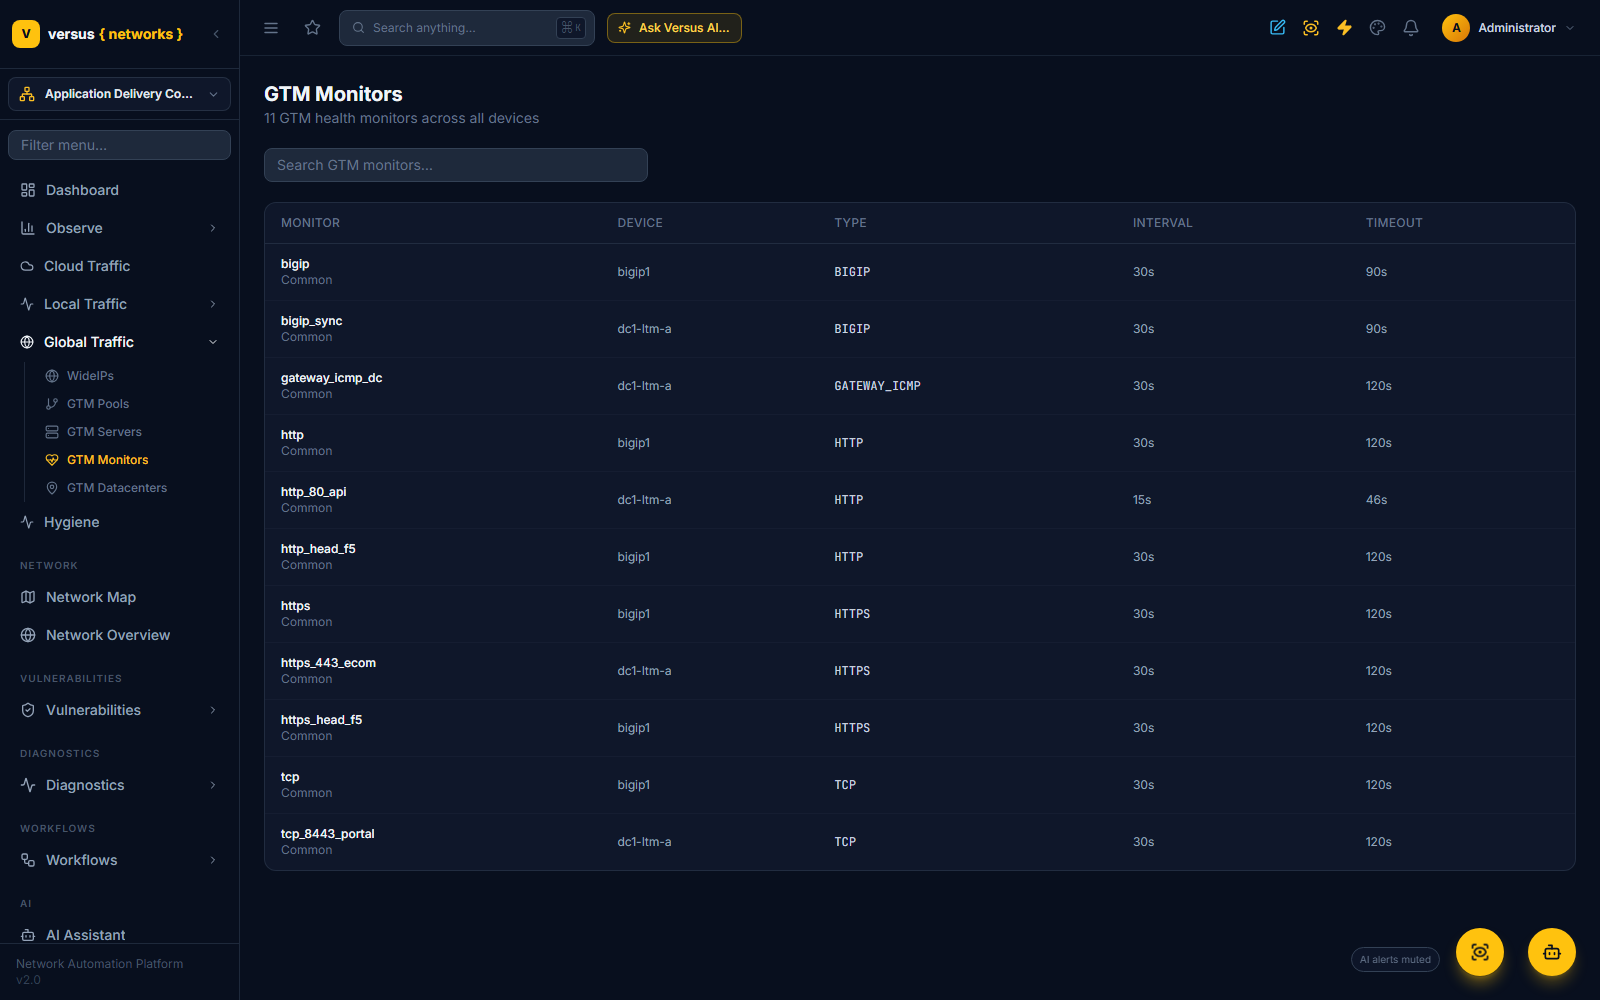Screen dimensions: 1600x1000
Task: Select GTM Datacenters menu item
Action: tap(117, 488)
